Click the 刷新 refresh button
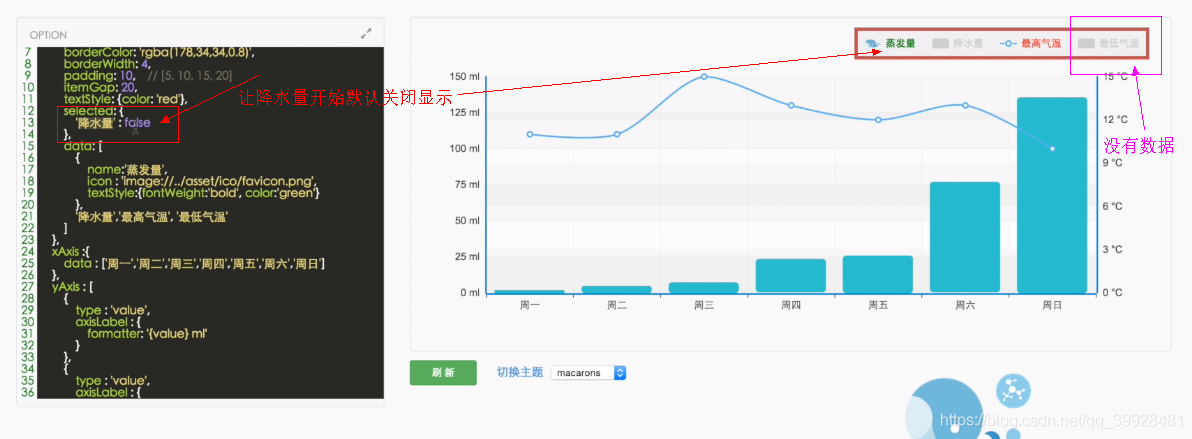This screenshot has width=1192, height=439. pyautogui.click(x=443, y=373)
